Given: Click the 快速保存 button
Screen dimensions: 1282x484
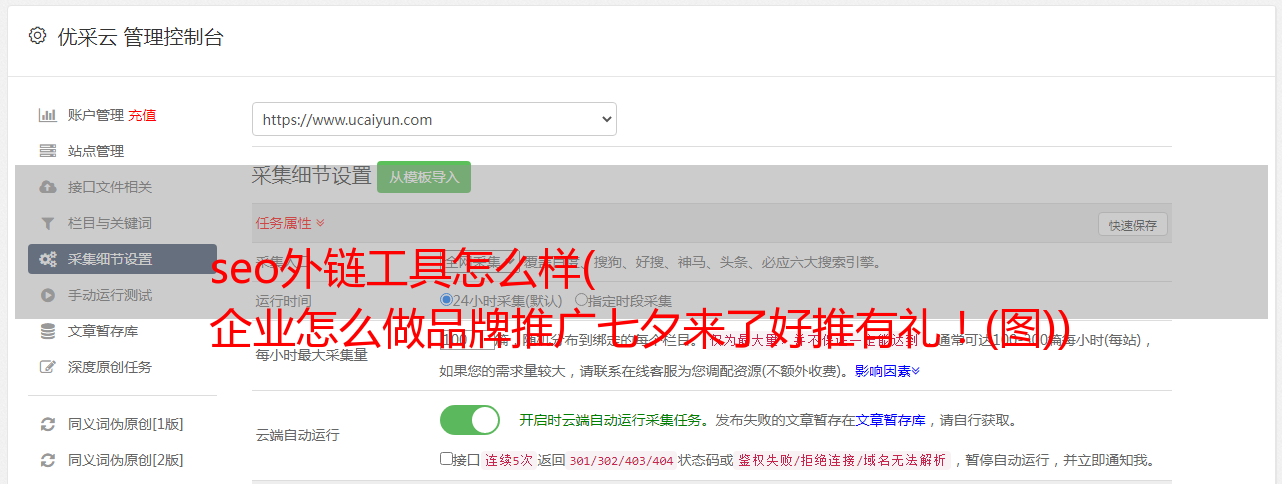Looking at the screenshot, I should pos(1133,225).
